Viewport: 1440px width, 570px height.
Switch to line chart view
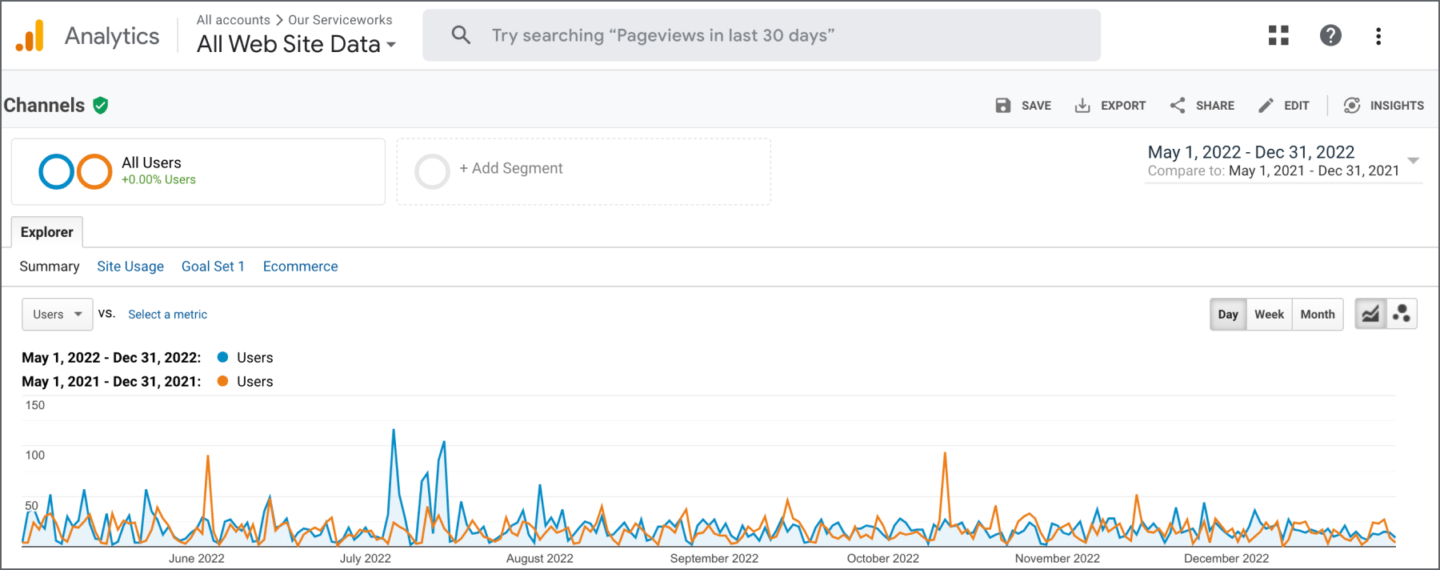[x=1370, y=314]
